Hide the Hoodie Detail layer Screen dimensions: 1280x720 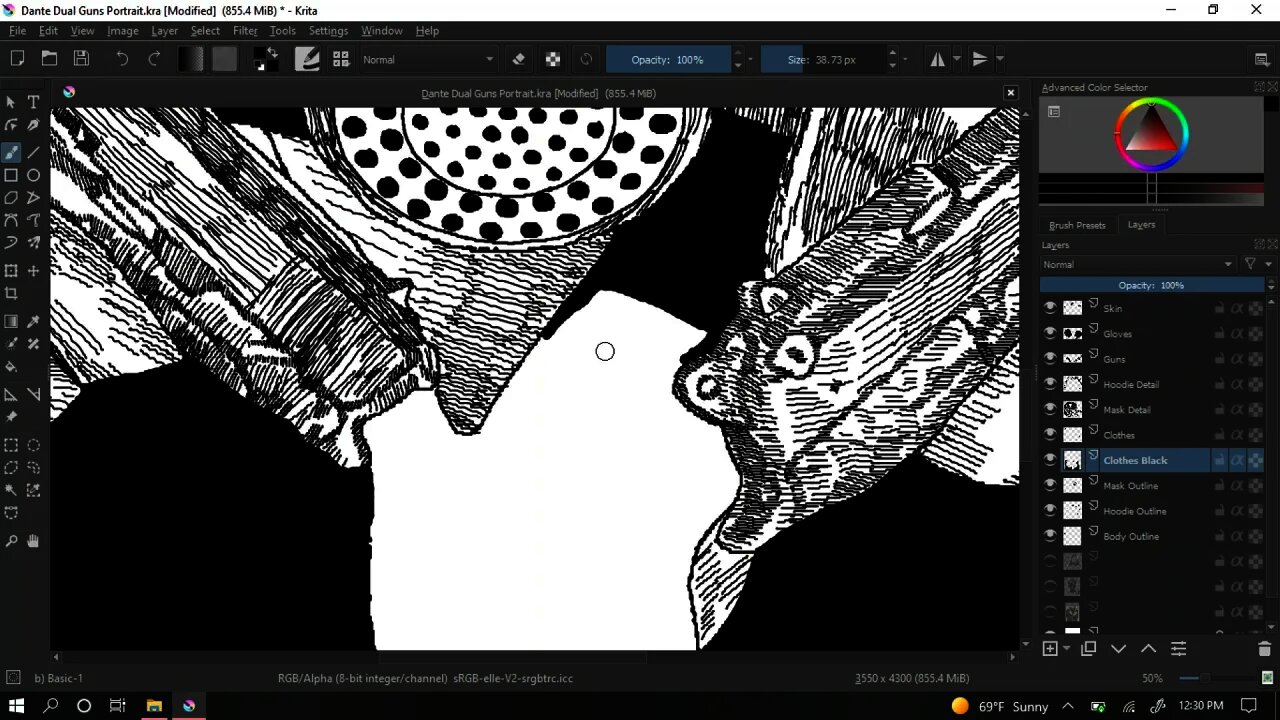tap(1050, 384)
